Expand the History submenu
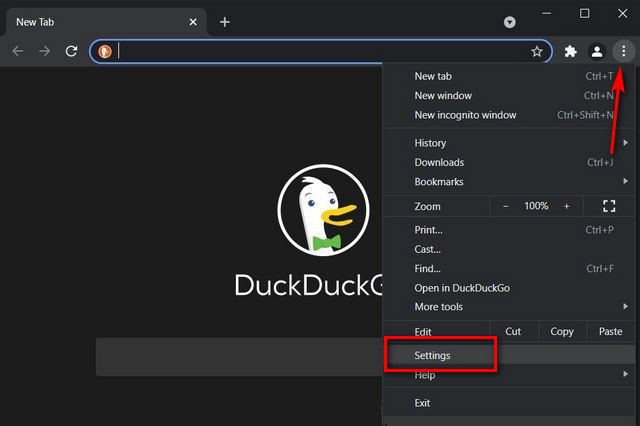640x426 pixels. (x=509, y=143)
